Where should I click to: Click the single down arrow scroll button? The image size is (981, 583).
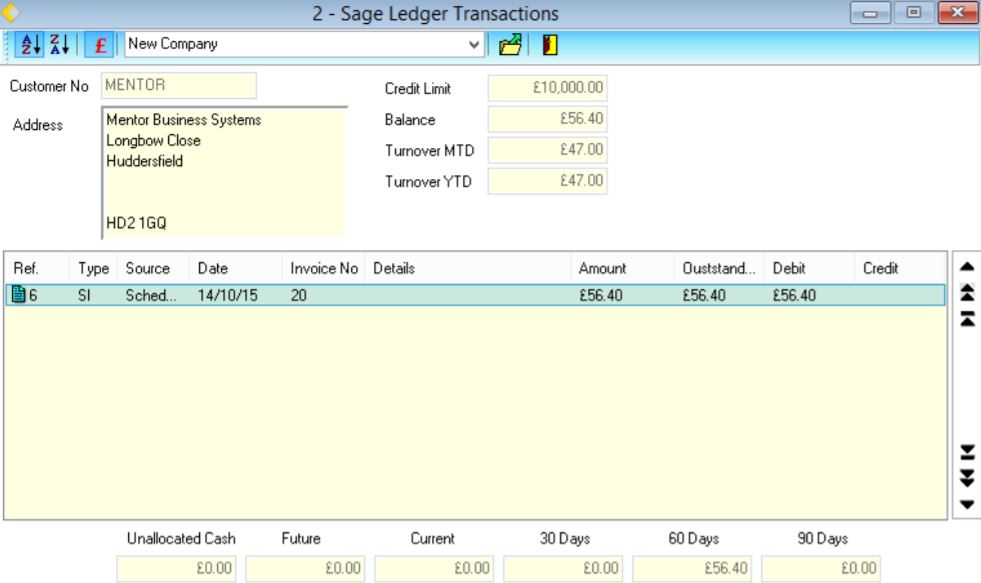coord(967,504)
